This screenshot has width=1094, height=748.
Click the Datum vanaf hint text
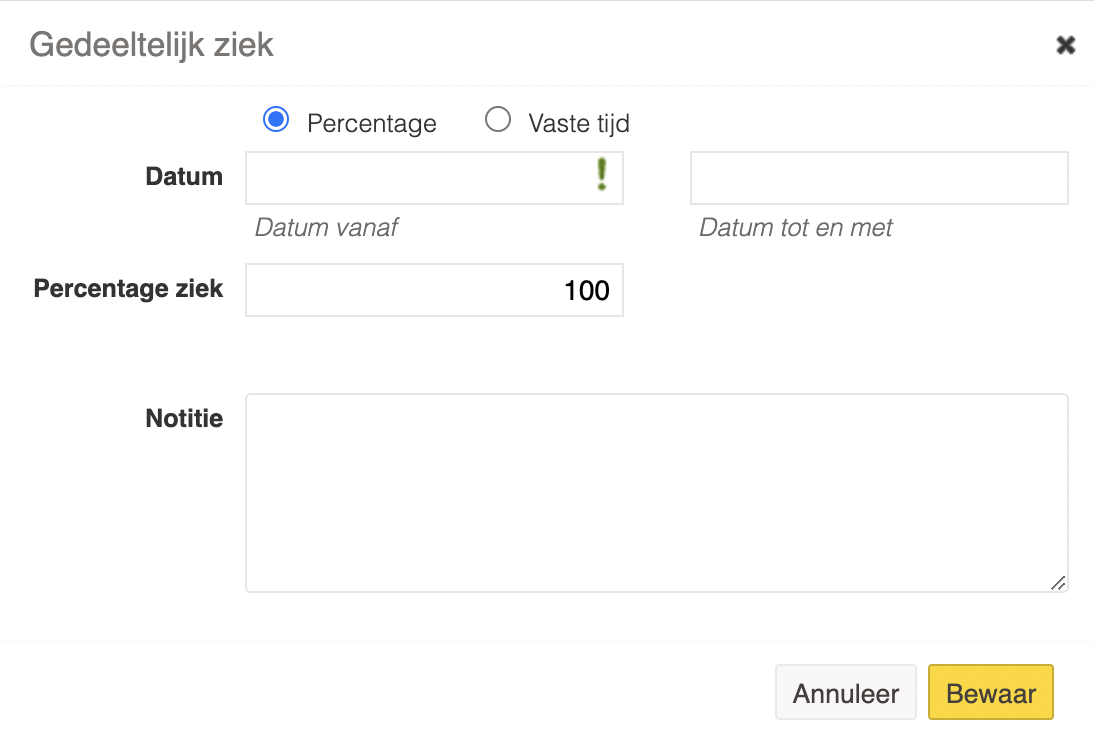327,227
